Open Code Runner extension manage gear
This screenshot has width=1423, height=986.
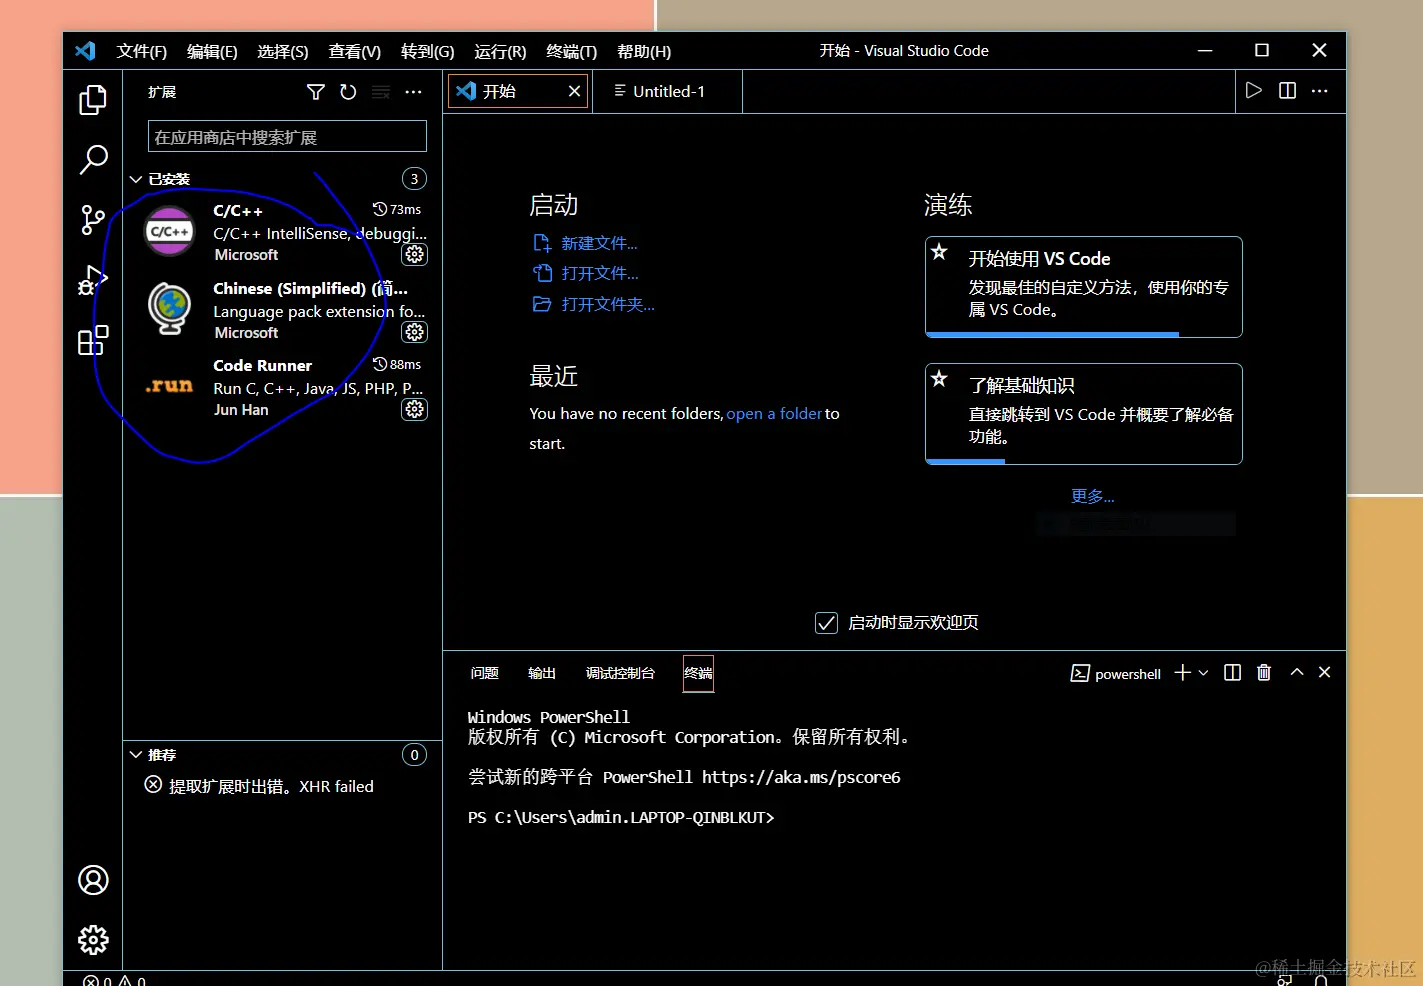[414, 409]
